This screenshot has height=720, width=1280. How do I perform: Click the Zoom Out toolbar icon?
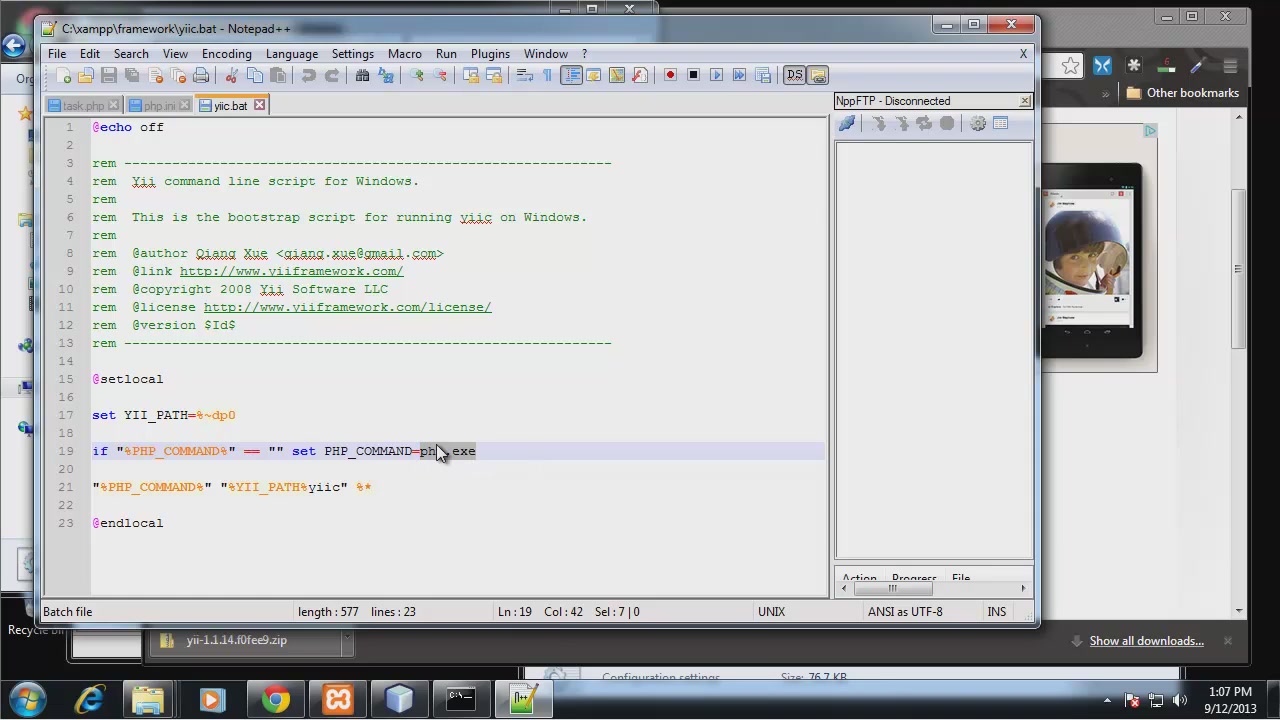[x=439, y=76]
